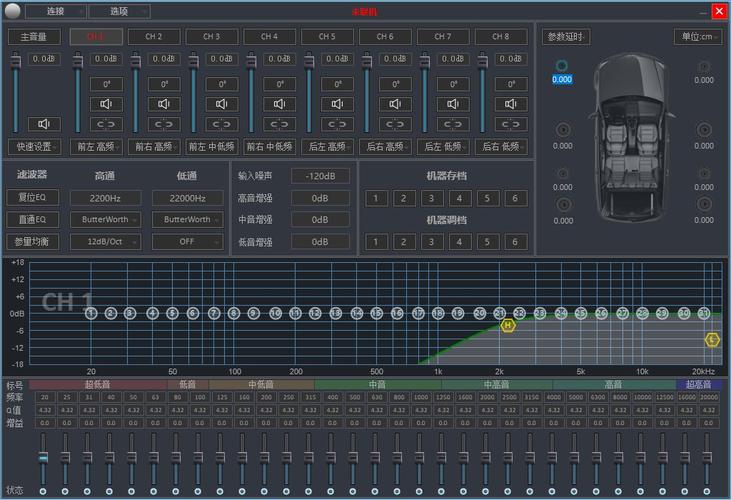Toggle the status dot under the 20000Hz band

707,491
